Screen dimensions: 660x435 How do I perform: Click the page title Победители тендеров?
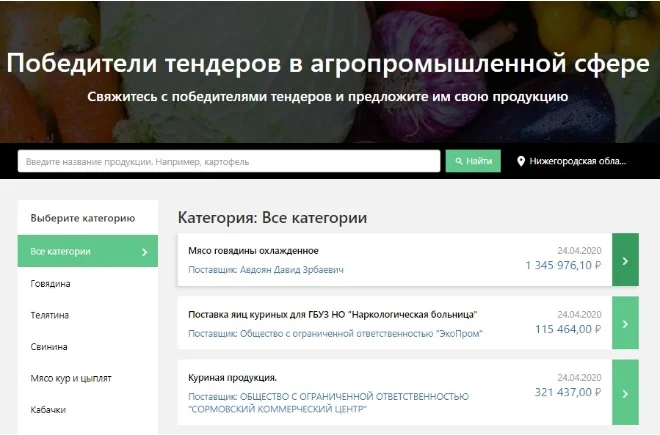(x=328, y=63)
